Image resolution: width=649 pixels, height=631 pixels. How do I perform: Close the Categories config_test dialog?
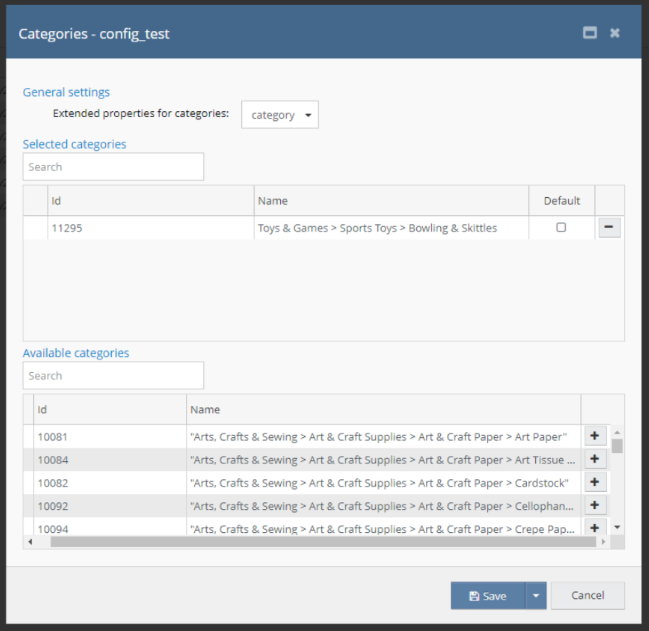[x=615, y=33]
